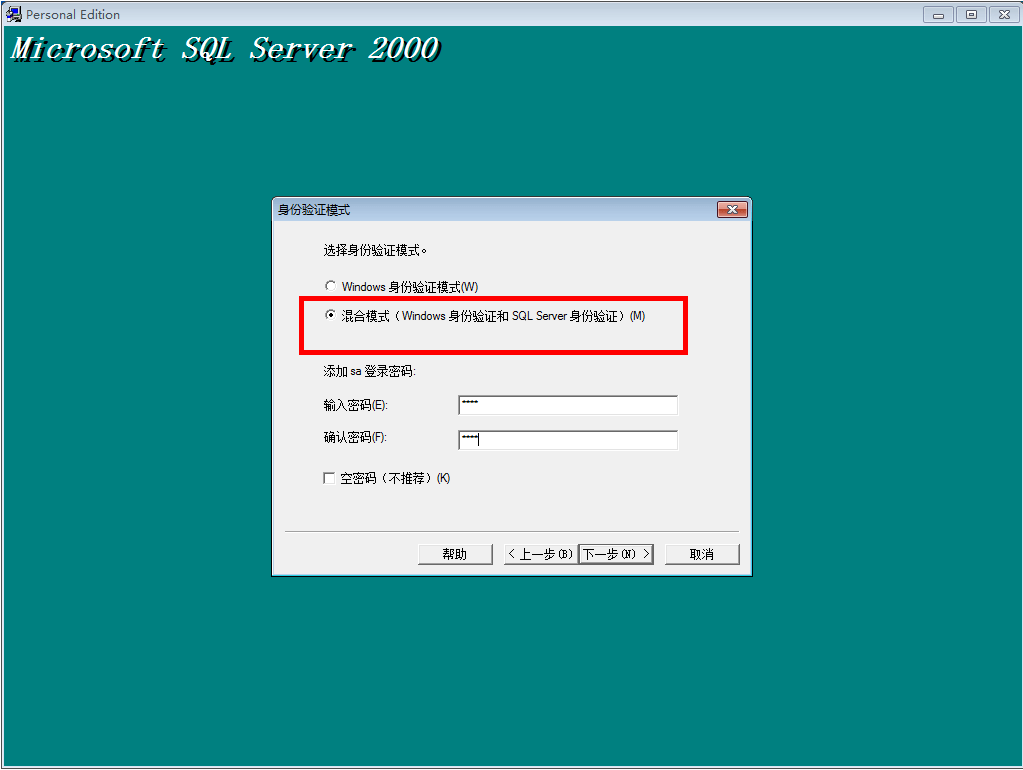
Task: Click the red-highlighted mixed mode option area
Action: [493, 324]
